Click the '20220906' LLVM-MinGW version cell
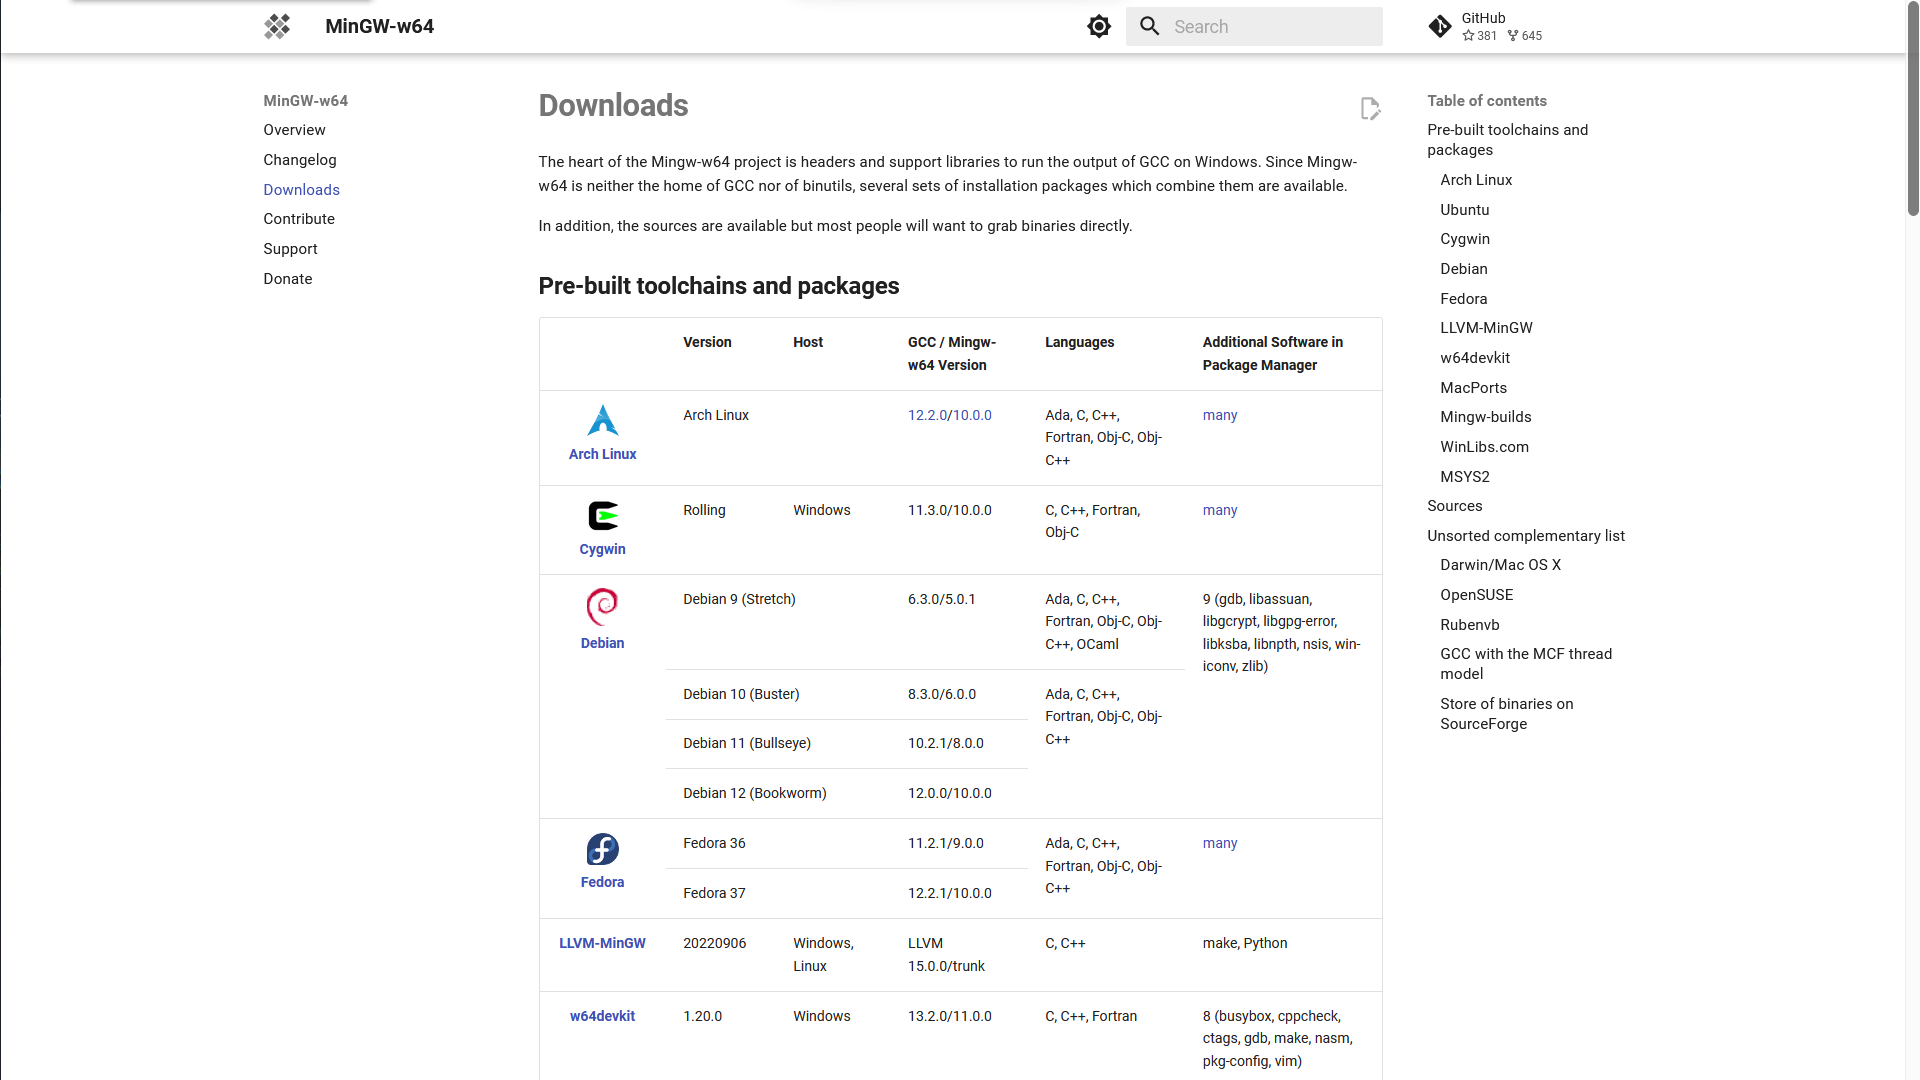Image resolution: width=1920 pixels, height=1080 pixels. click(x=714, y=943)
